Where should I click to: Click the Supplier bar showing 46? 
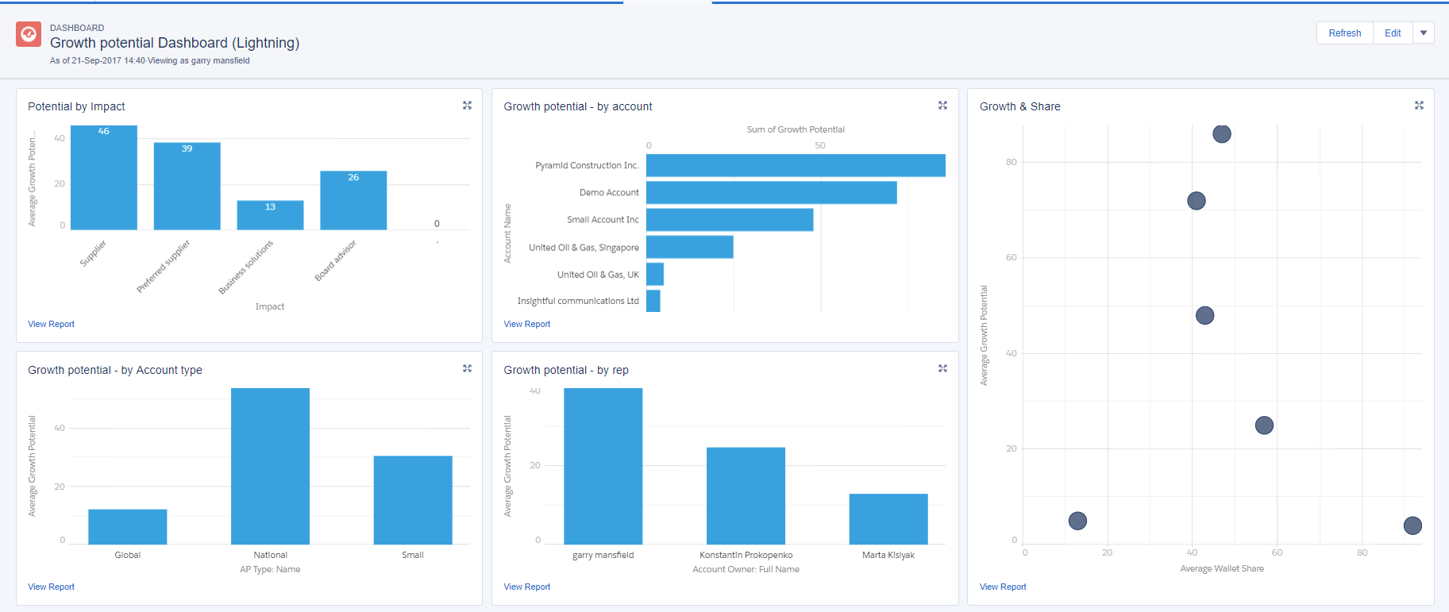[x=104, y=178]
